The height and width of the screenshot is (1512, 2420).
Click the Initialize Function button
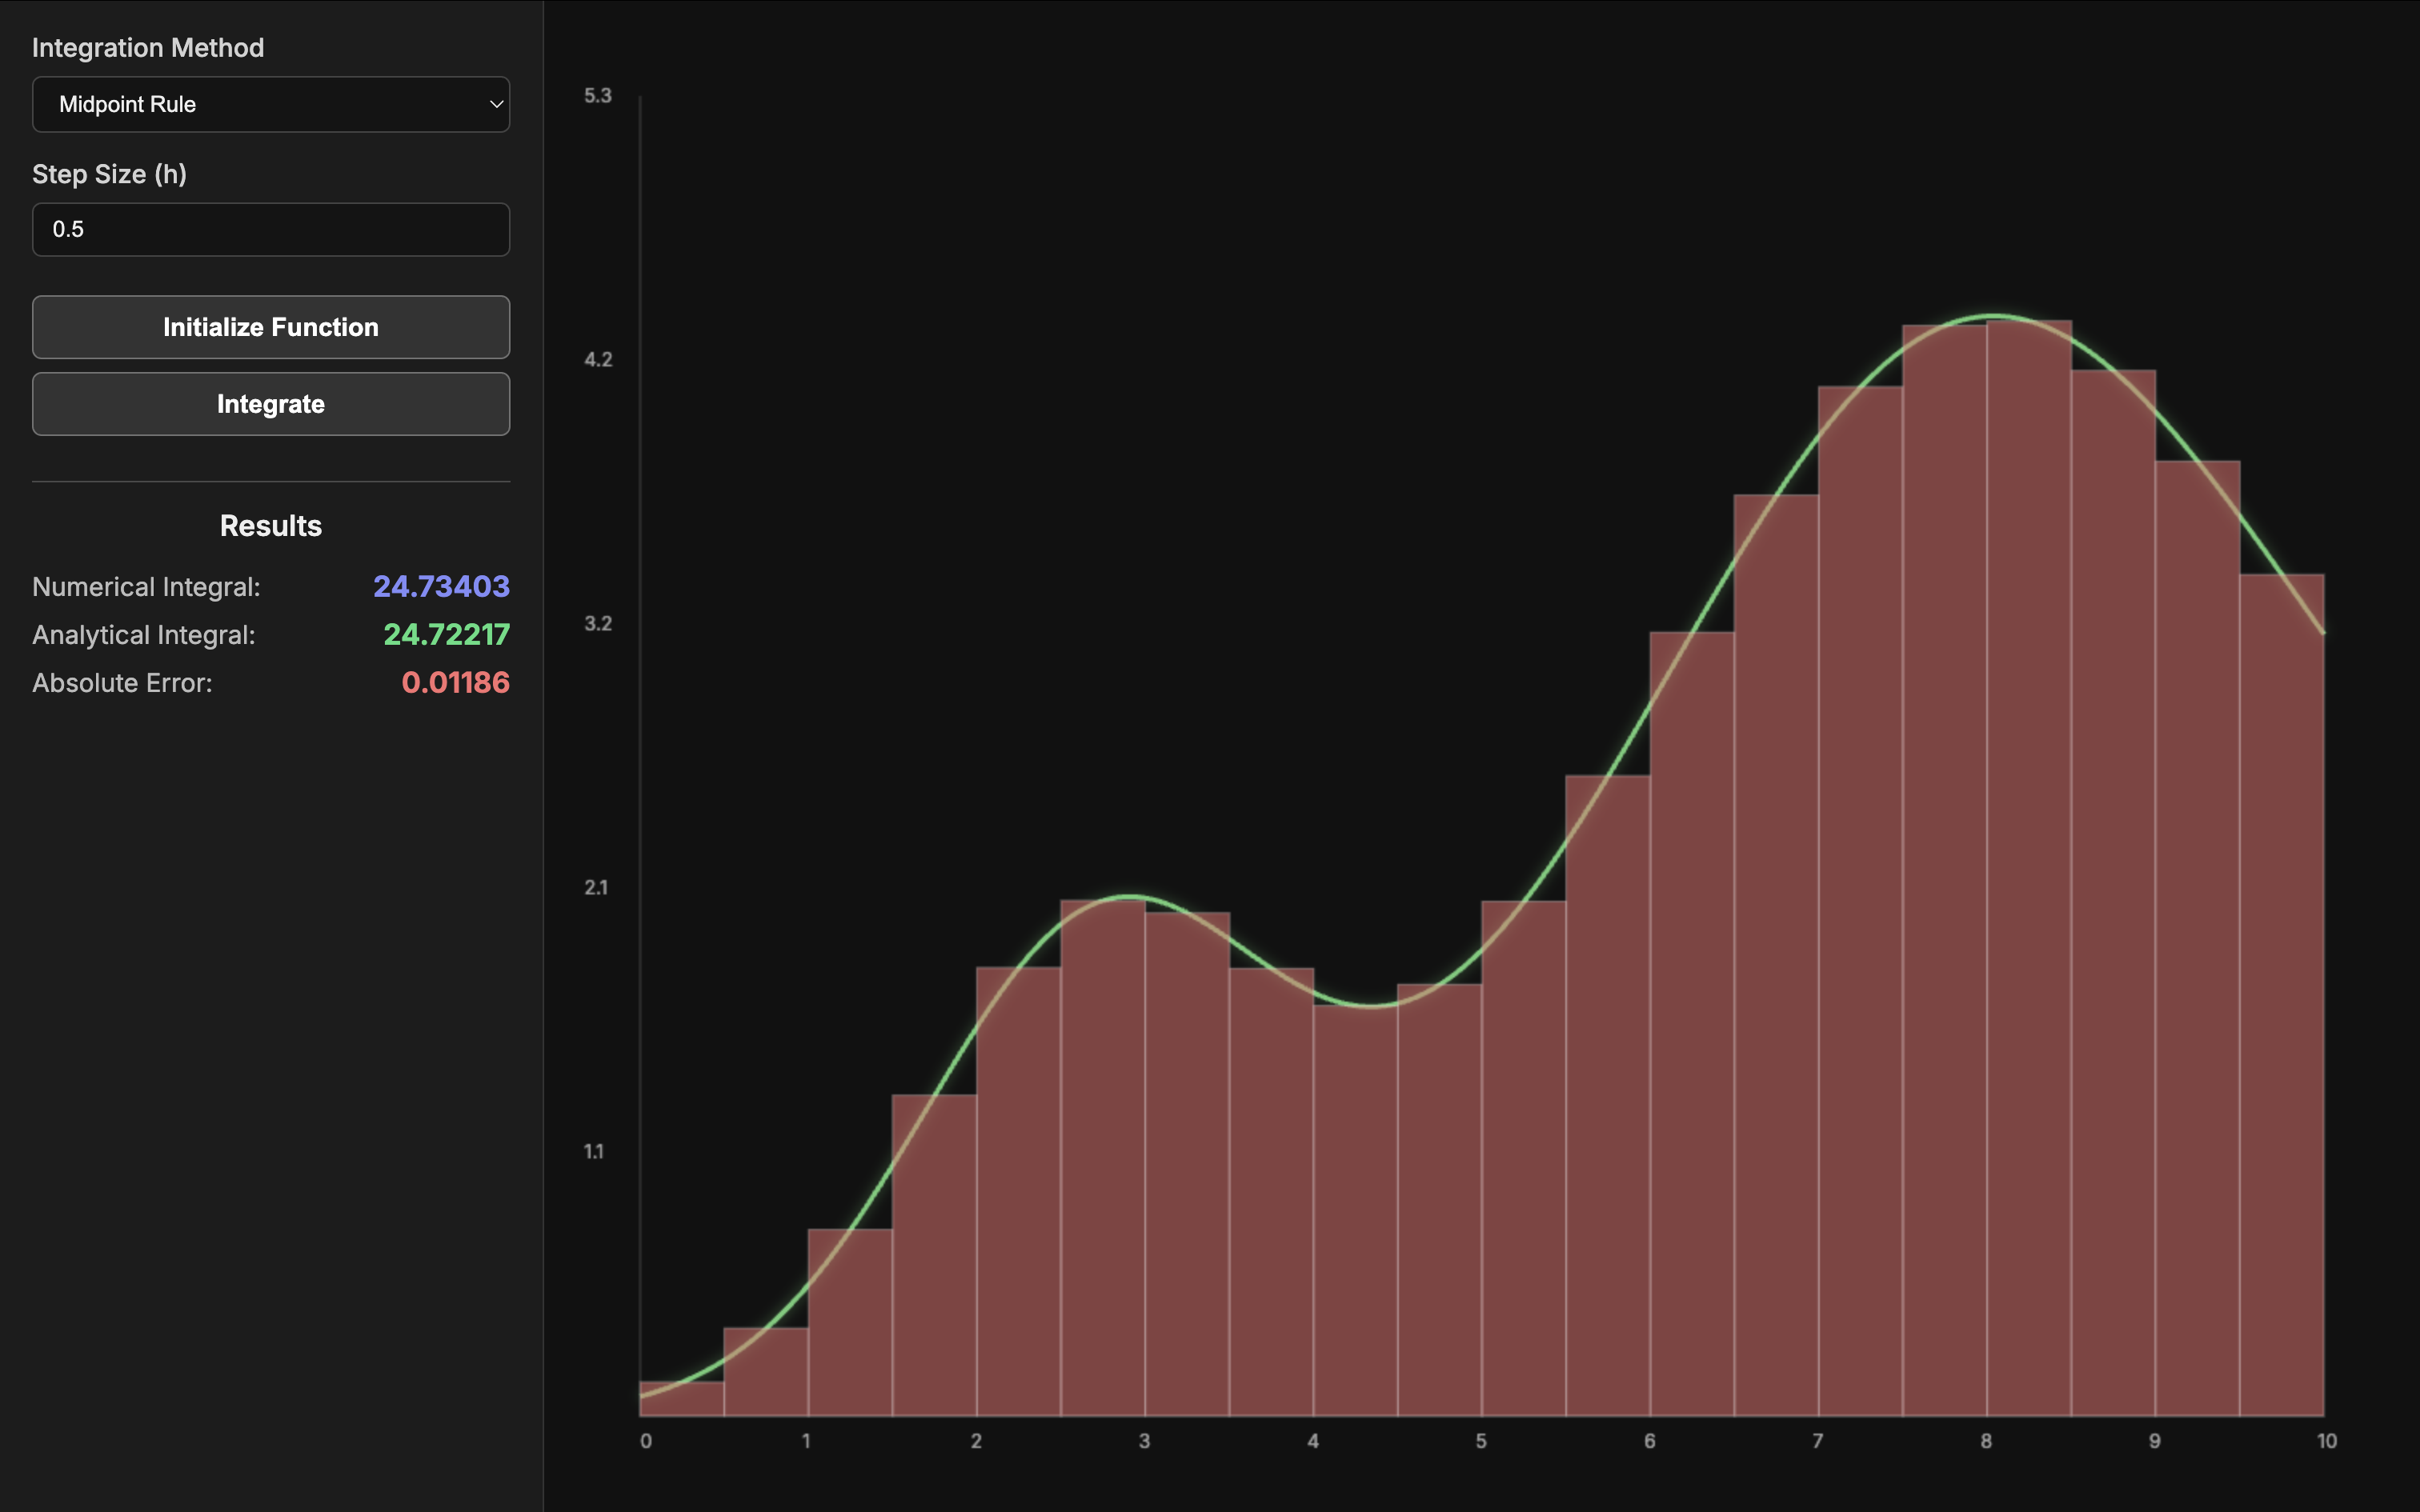270,327
